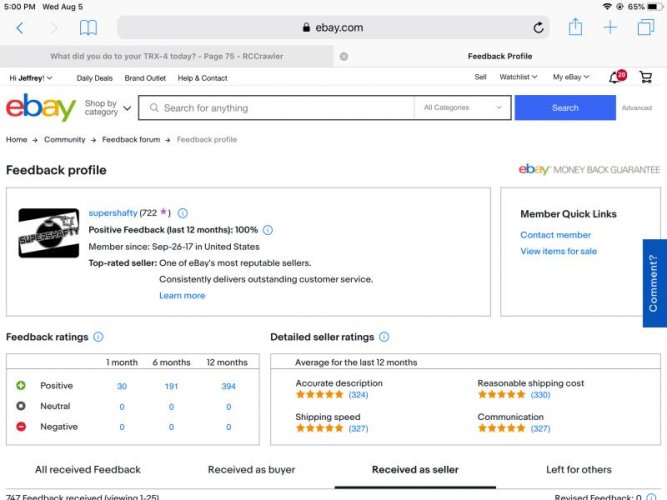The width and height of the screenshot is (667, 500).
Task: Click 12 months Positive count 394
Action: [228, 386]
